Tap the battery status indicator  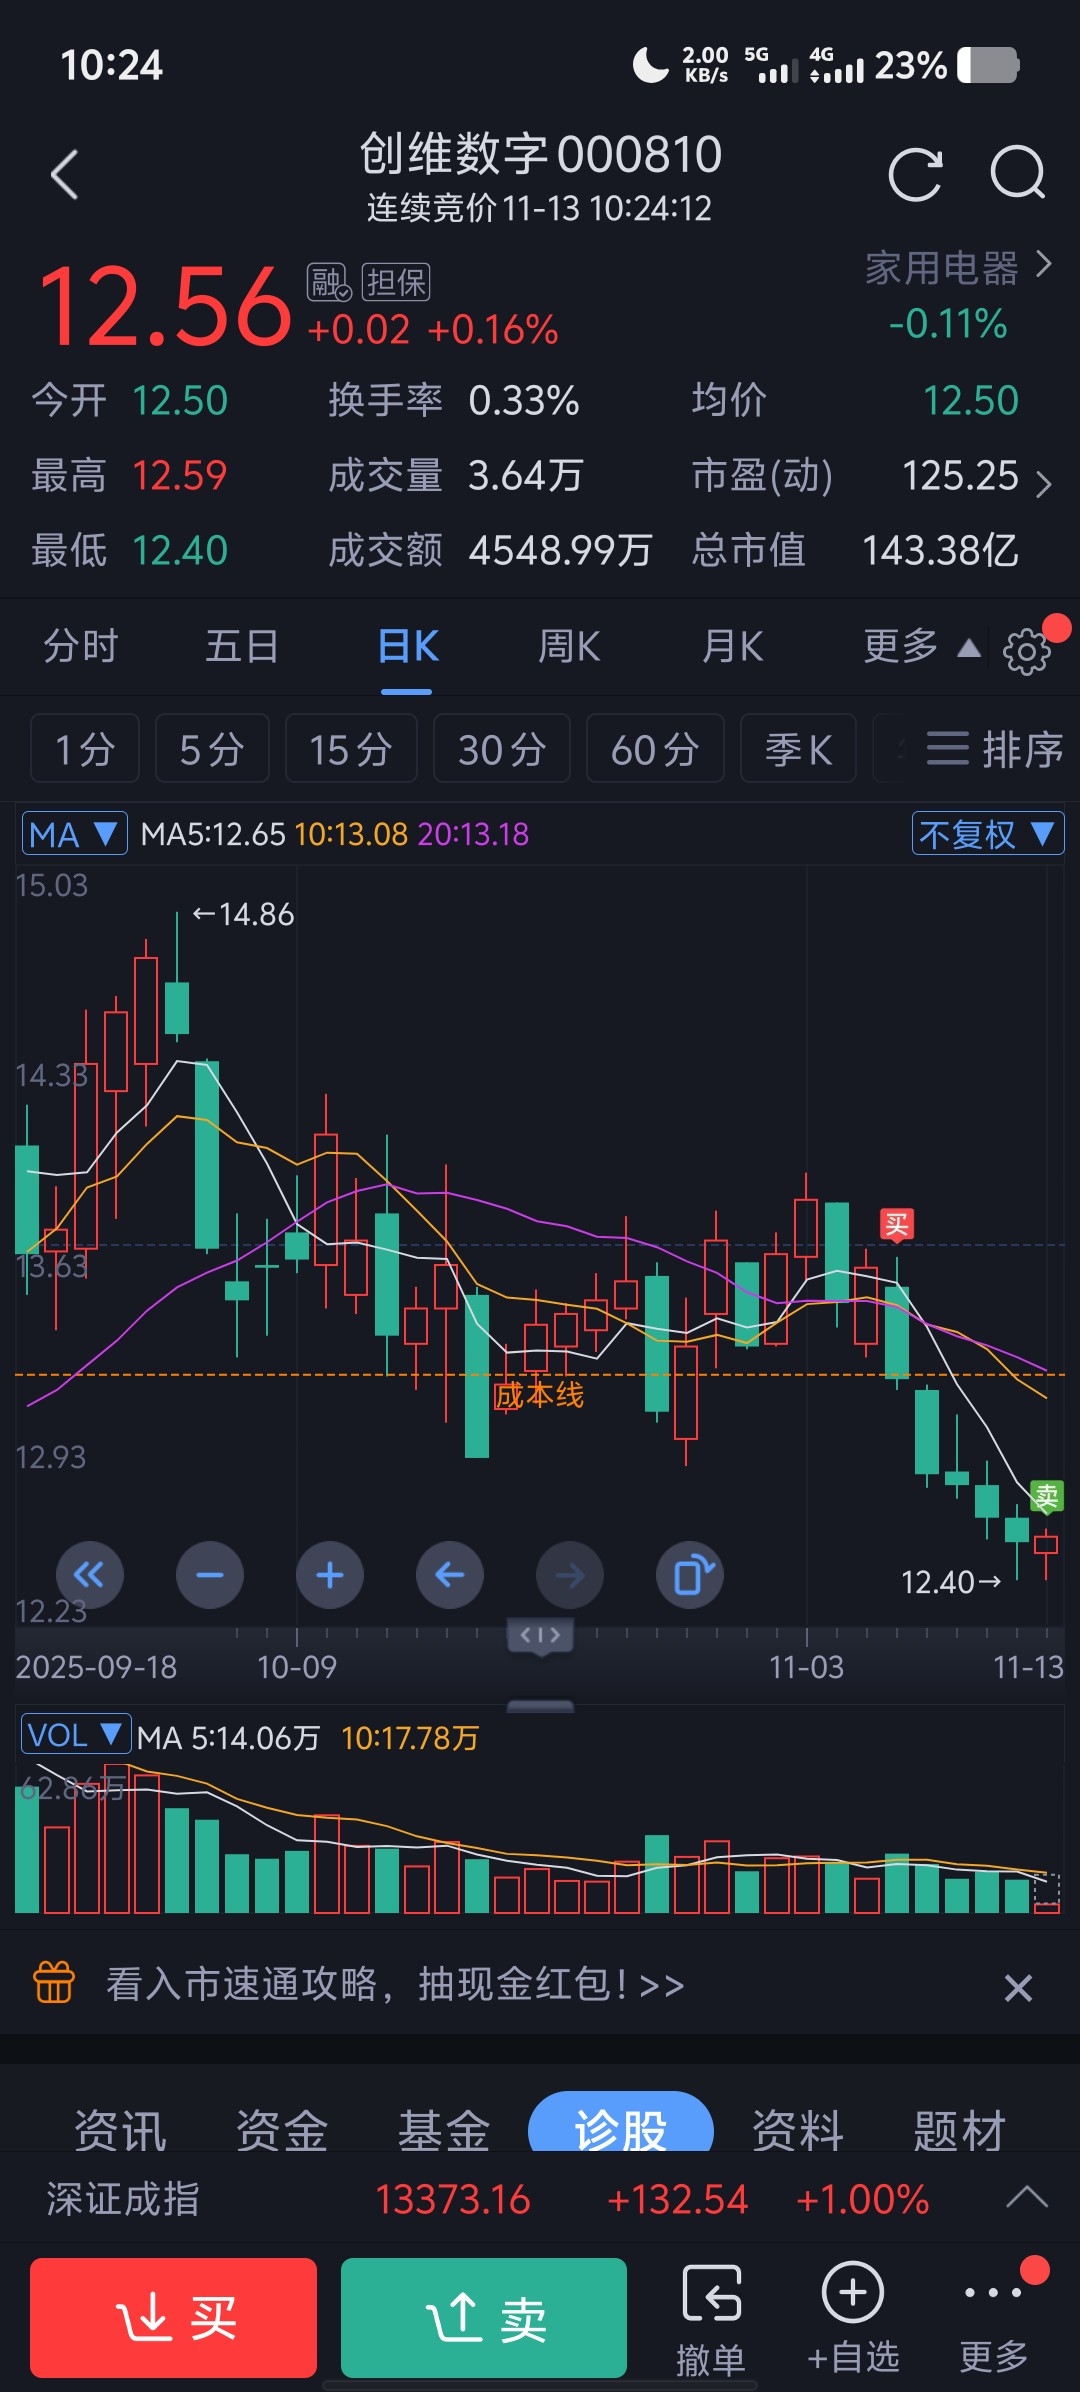tap(988, 65)
